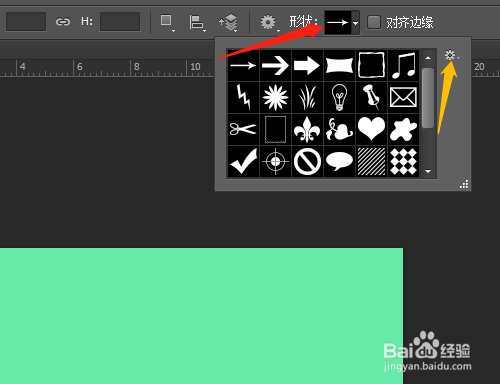Click the H height input field

pos(120,22)
